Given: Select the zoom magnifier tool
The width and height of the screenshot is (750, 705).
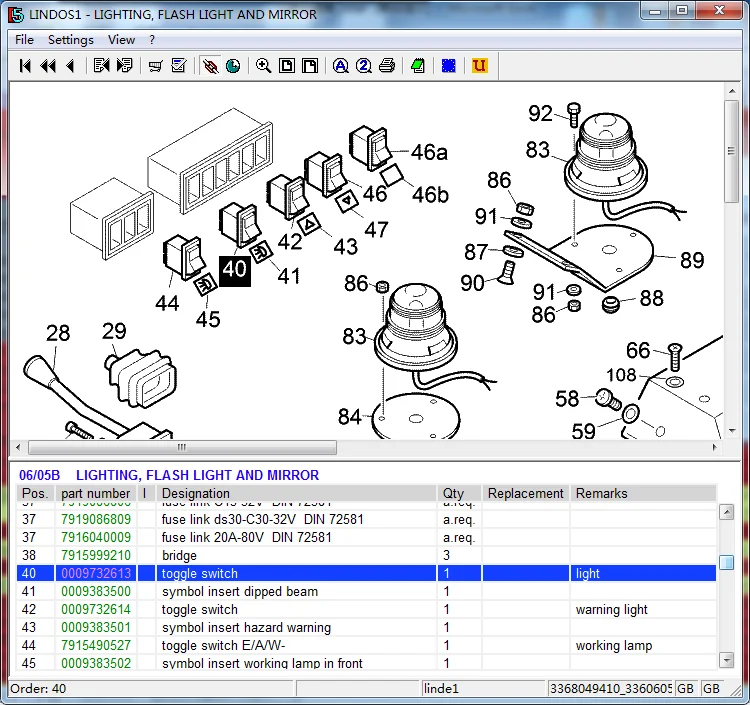Looking at the screenshot, I should pyautogui.click(x=264, y=66).
